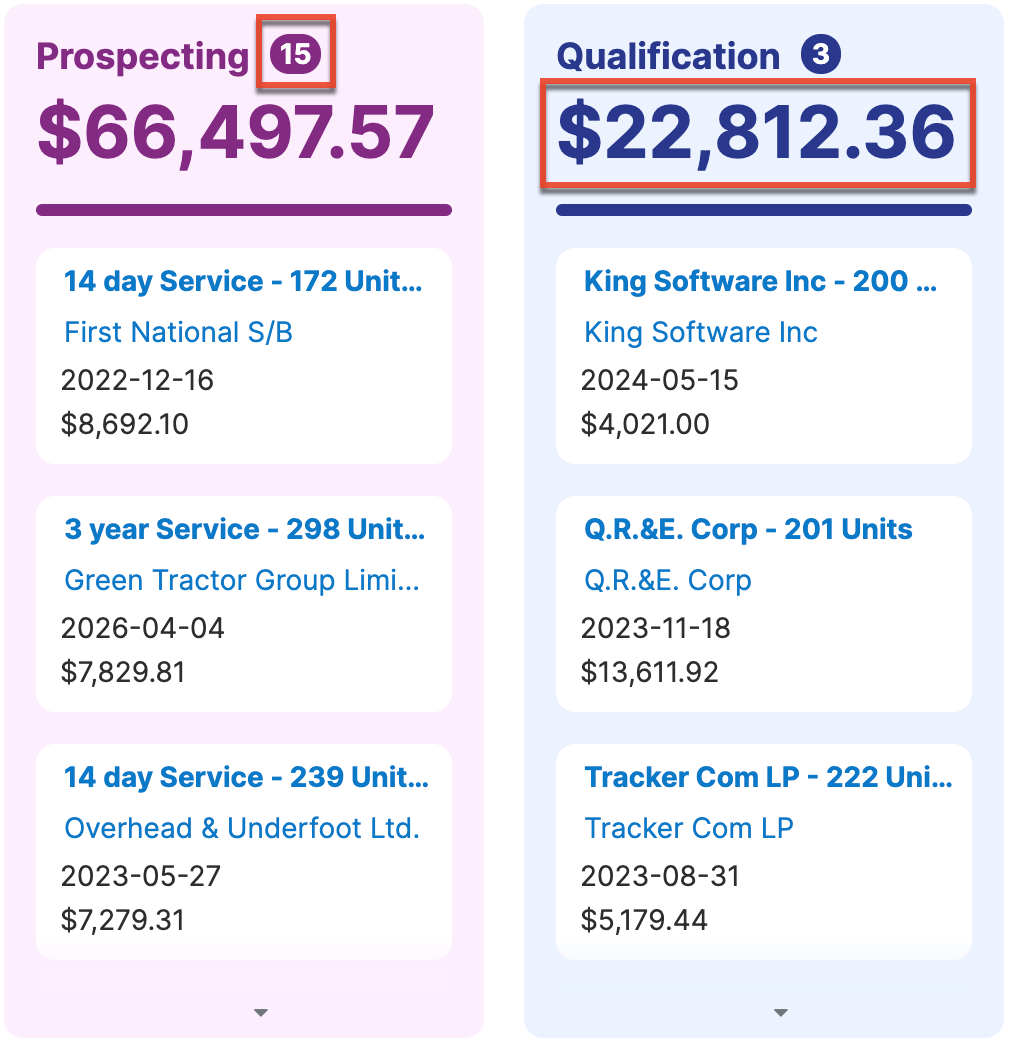Open the First National S/B account
This screenshot has height=1044, width=1010.
click(178, 332)
